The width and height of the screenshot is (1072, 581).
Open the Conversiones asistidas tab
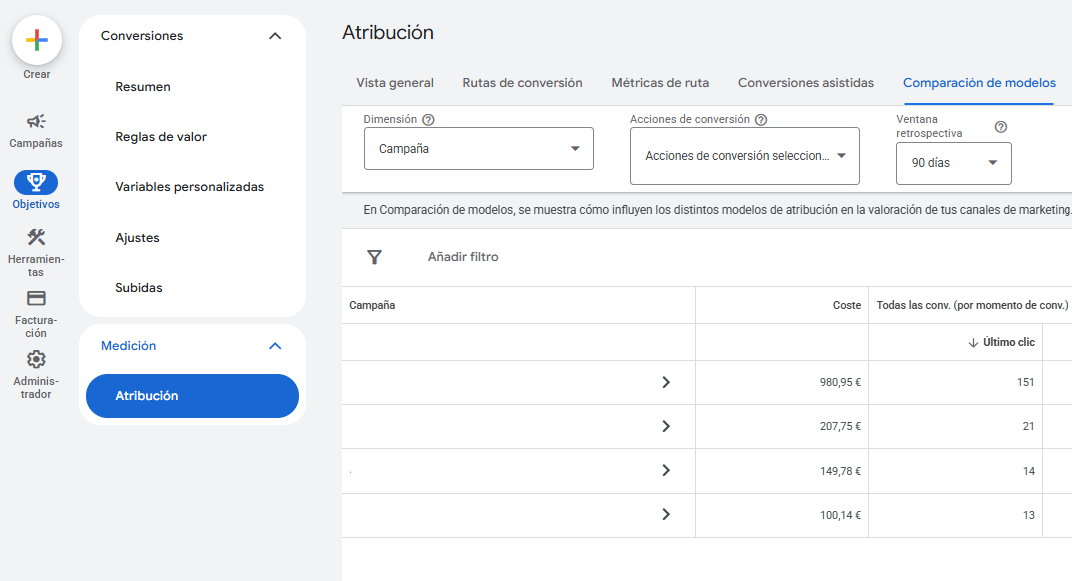pos(805,83)
